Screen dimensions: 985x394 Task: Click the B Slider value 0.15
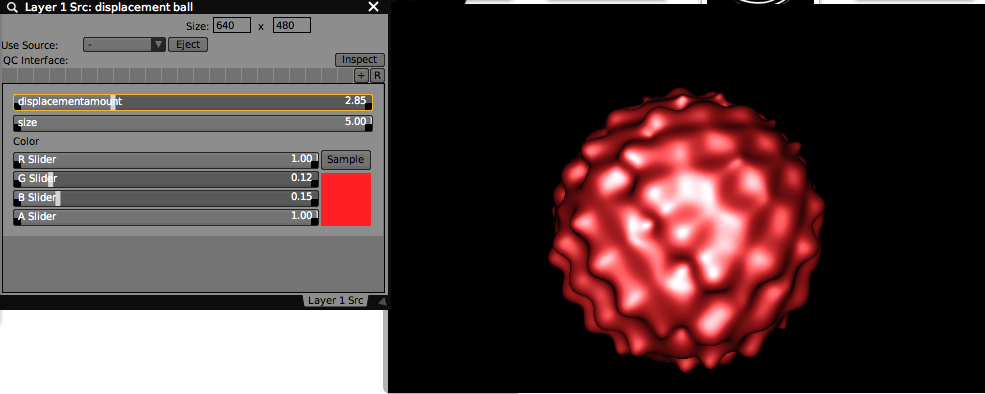302,197
